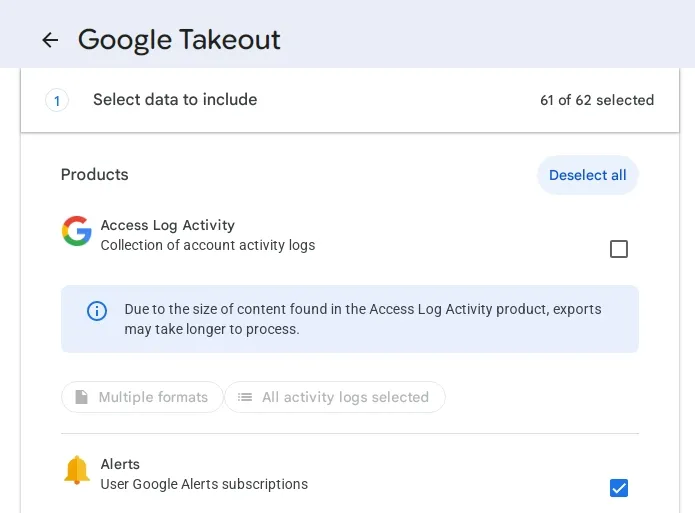Screen dimensions: 695x513
Task: Click the list icon in activity logs chip
Action: pyautogui.click(x=245, y=397)
